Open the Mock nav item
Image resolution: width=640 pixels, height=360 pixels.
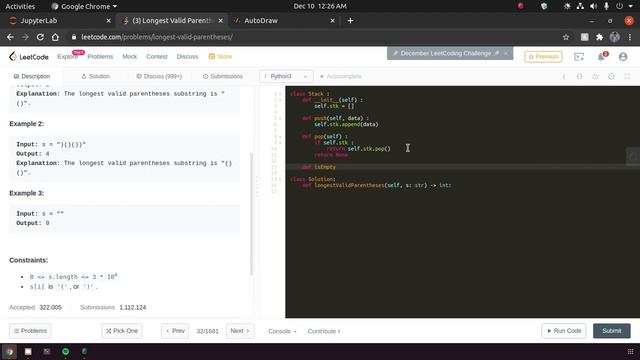(129, 57)
